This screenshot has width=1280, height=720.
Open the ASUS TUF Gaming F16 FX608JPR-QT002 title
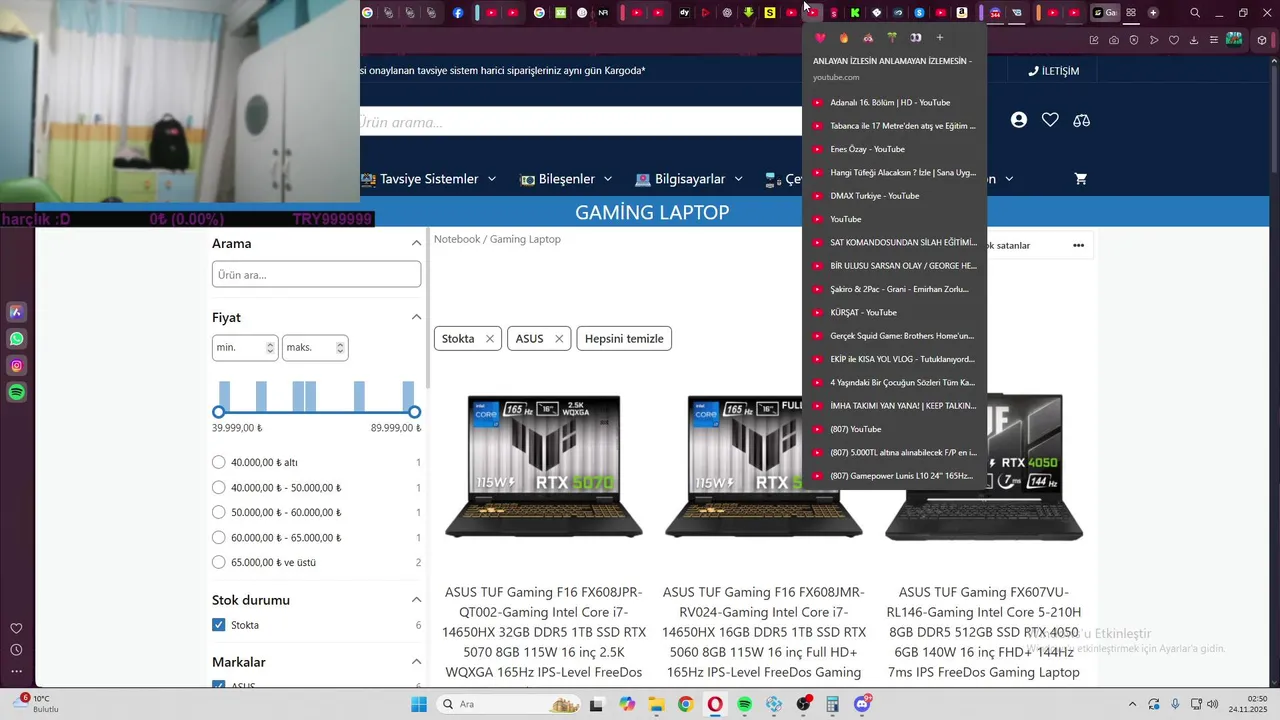(x=544, y=632)
